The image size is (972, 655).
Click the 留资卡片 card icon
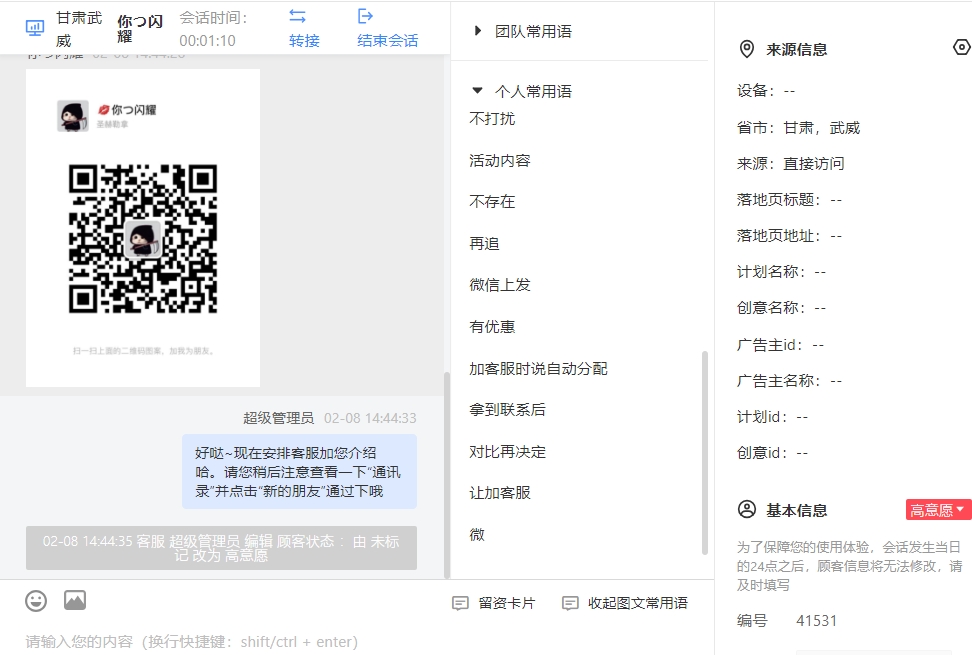[460, 603]
